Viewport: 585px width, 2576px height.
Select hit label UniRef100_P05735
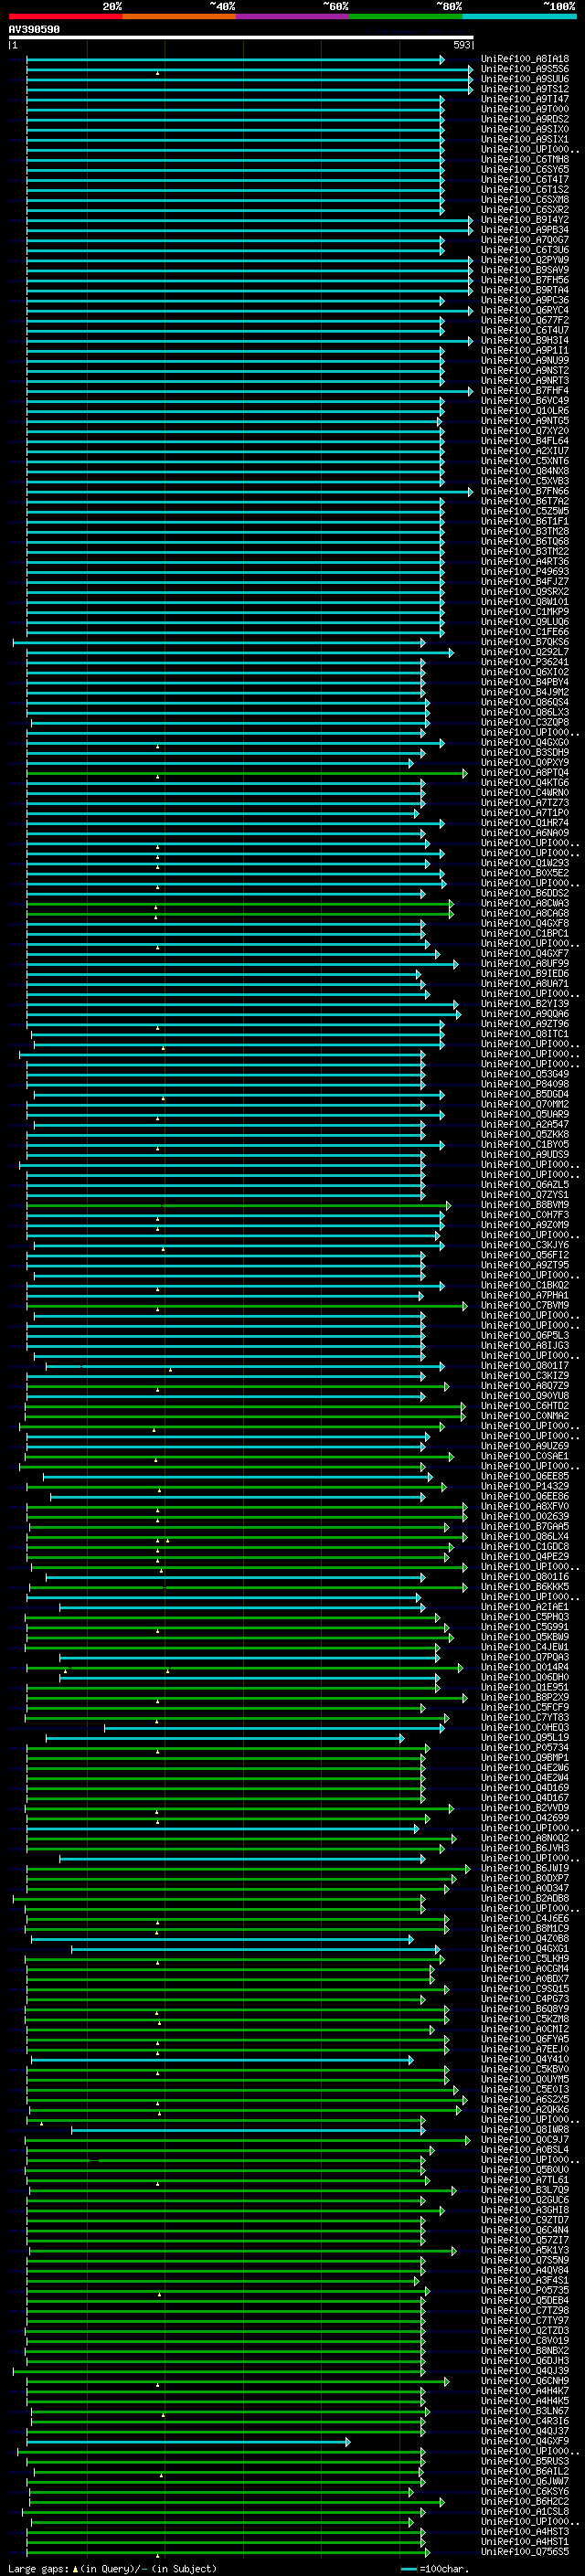[x=525, y=2290]
